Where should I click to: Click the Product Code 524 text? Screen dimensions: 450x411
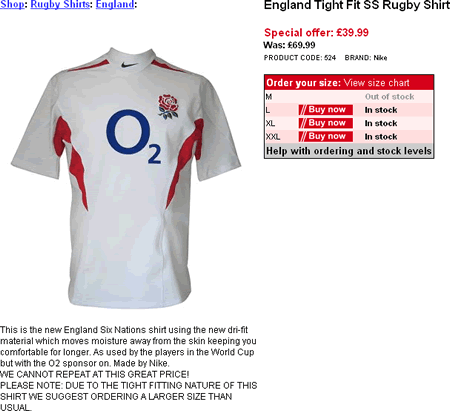(300, 58)
